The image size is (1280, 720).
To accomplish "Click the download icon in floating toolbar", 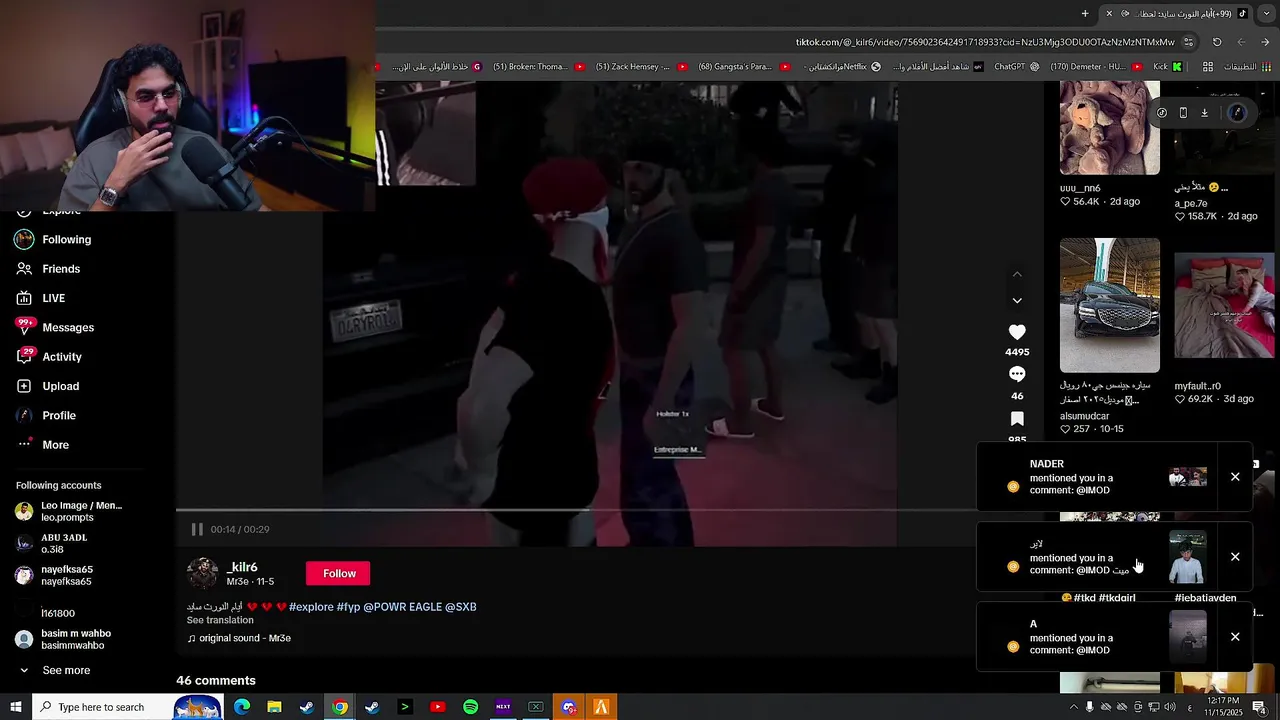I will pyautogui.click(x=1204, y=113).
